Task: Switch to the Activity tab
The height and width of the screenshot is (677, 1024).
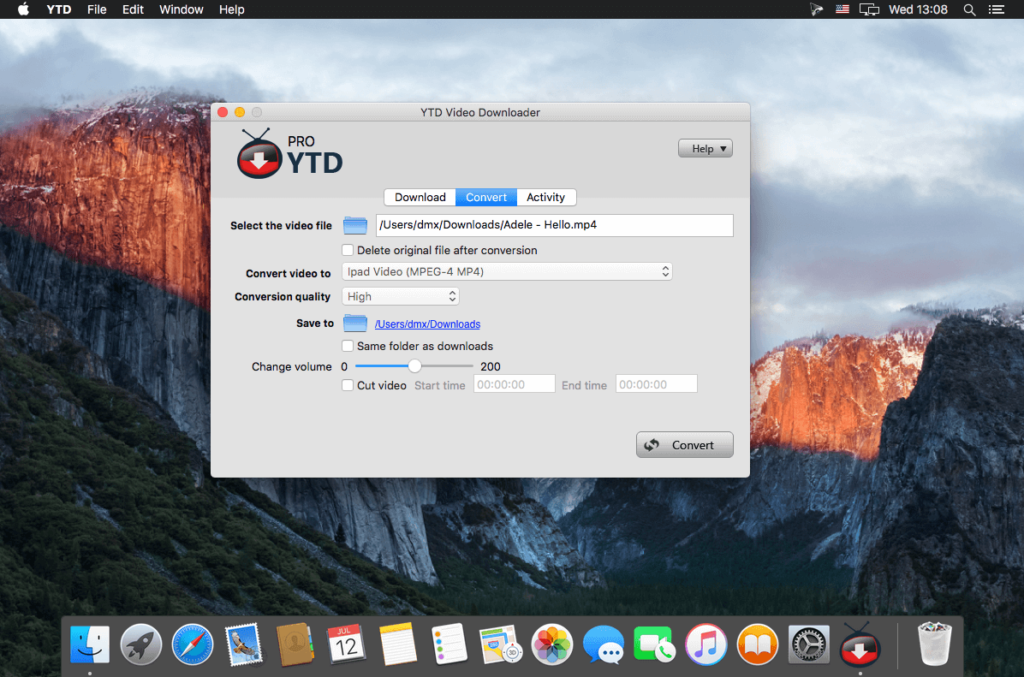Action: [546, 197]
